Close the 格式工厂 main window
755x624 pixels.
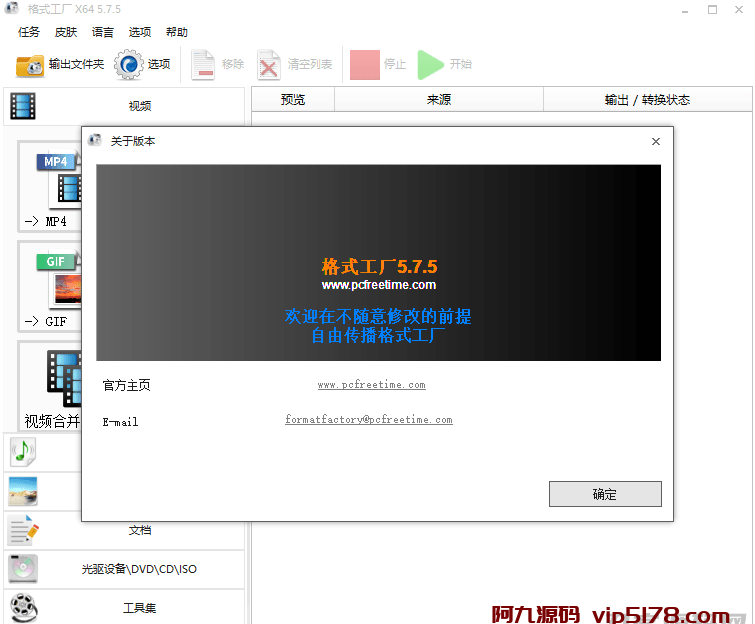739,10
